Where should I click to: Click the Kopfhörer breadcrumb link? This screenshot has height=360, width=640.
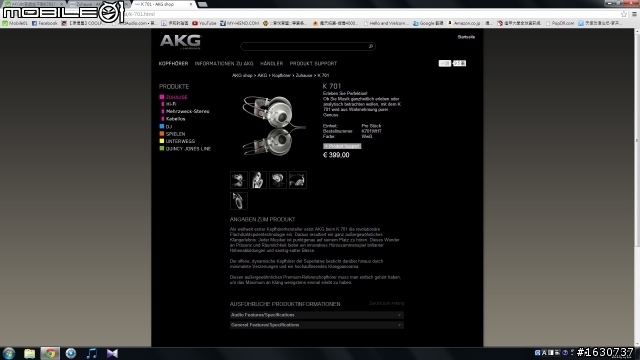[281, 76]
